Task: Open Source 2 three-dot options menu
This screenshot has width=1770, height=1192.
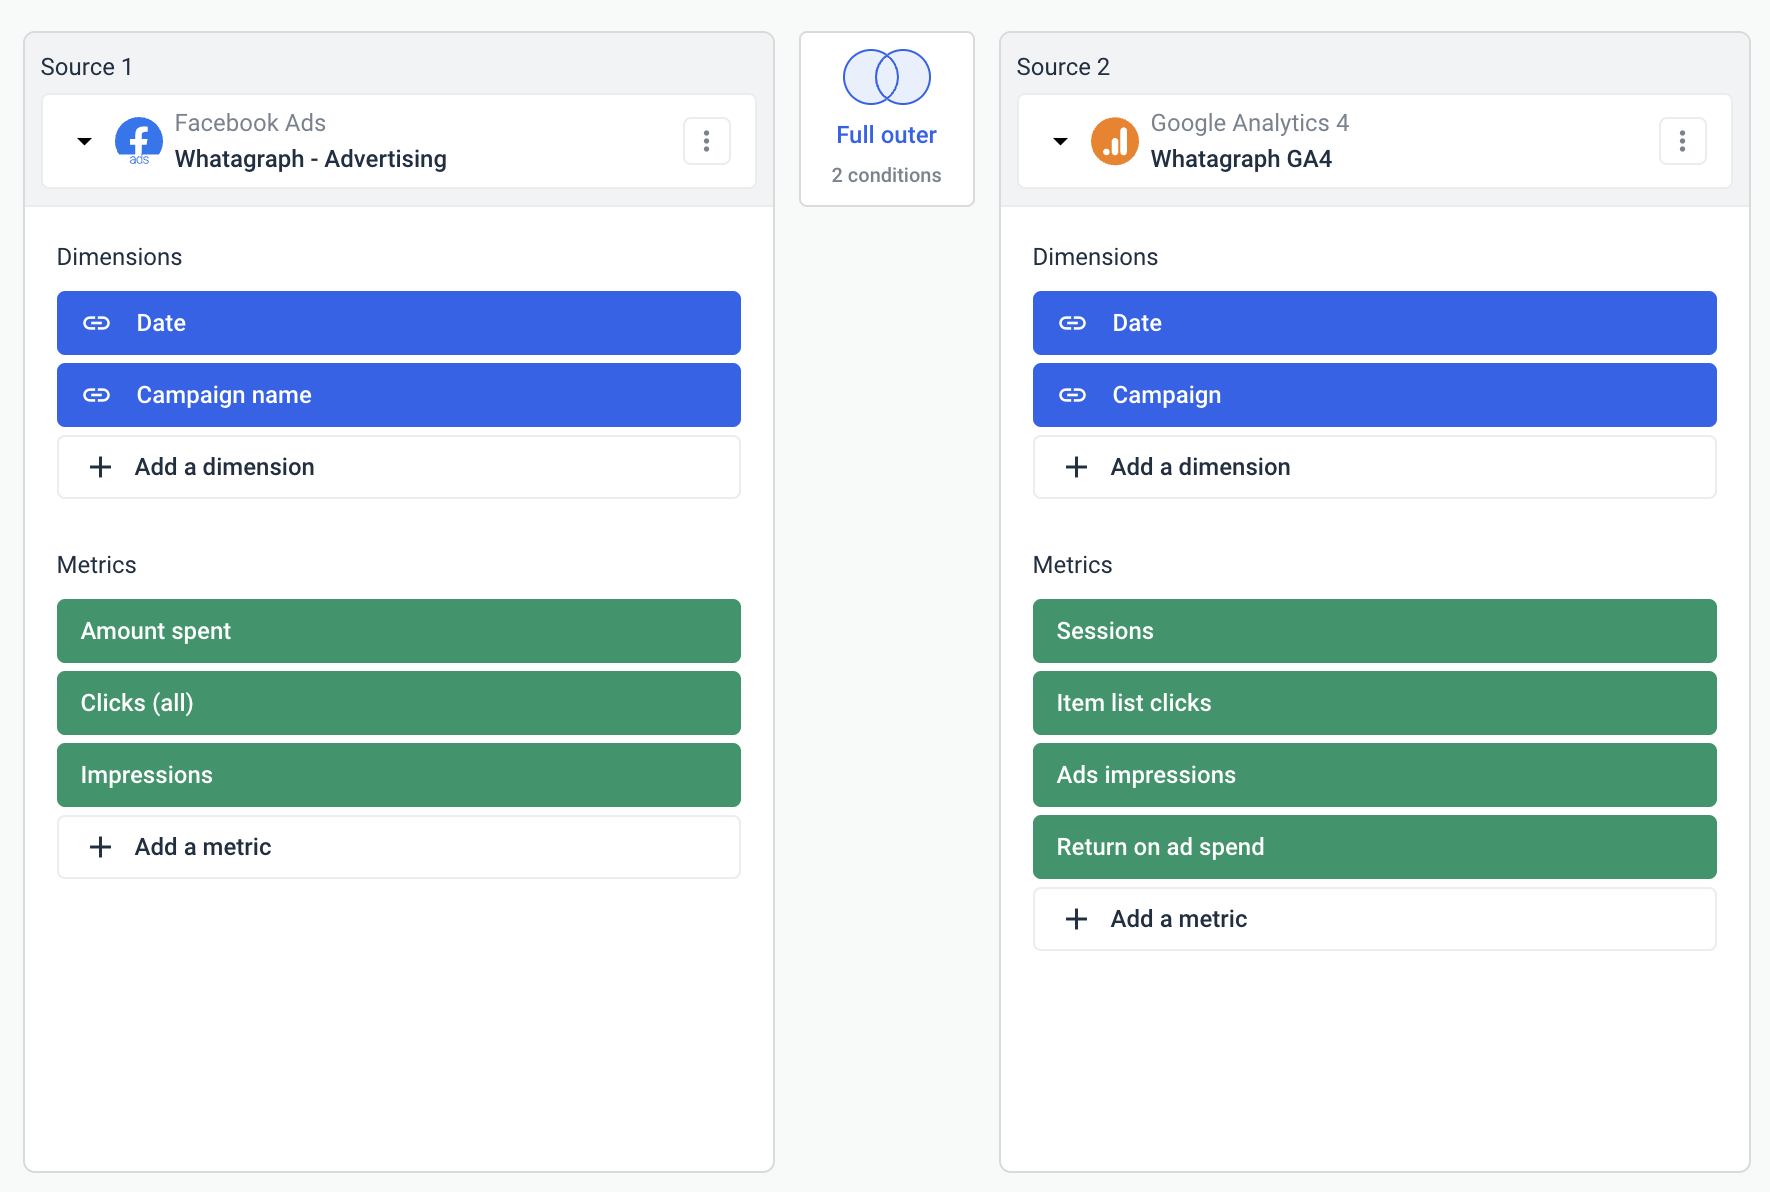Action: coord(1682,141)
